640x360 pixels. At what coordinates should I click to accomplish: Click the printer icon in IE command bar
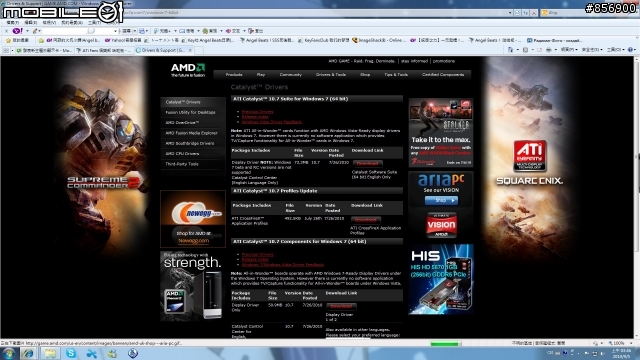click(548, 50)
